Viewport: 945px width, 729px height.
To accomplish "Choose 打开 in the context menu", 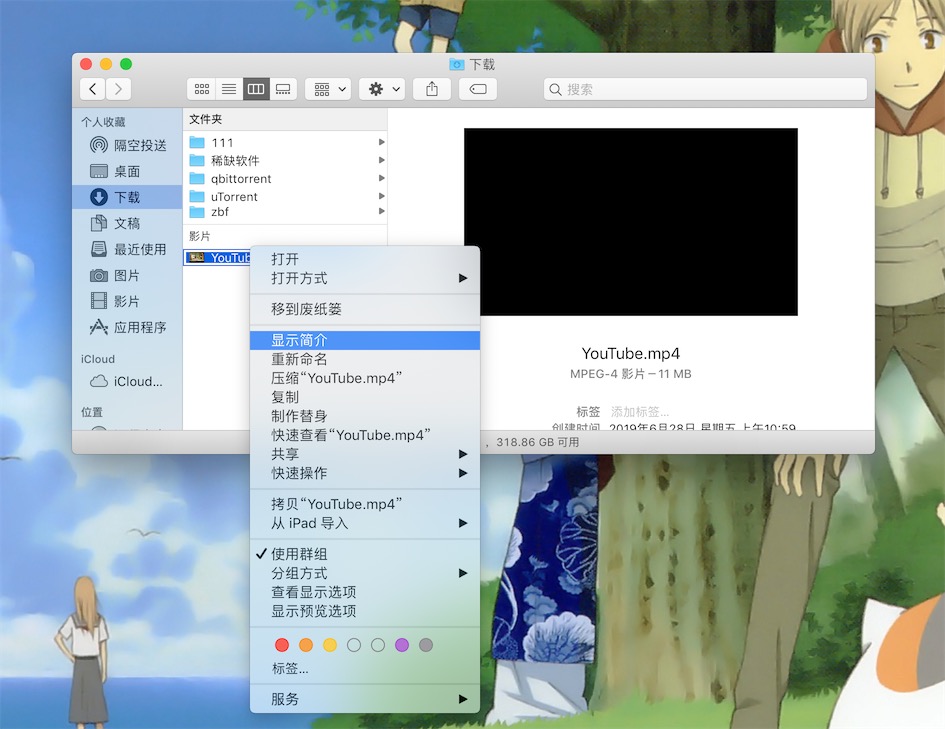I will (365, 259).
